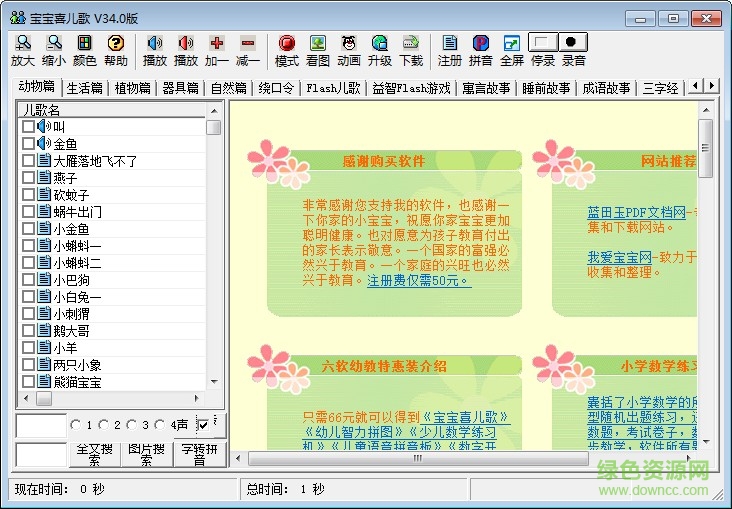732x509 pixels.
Task: Tick the checkbox for 小白兔一
Action: coord(28,297)
